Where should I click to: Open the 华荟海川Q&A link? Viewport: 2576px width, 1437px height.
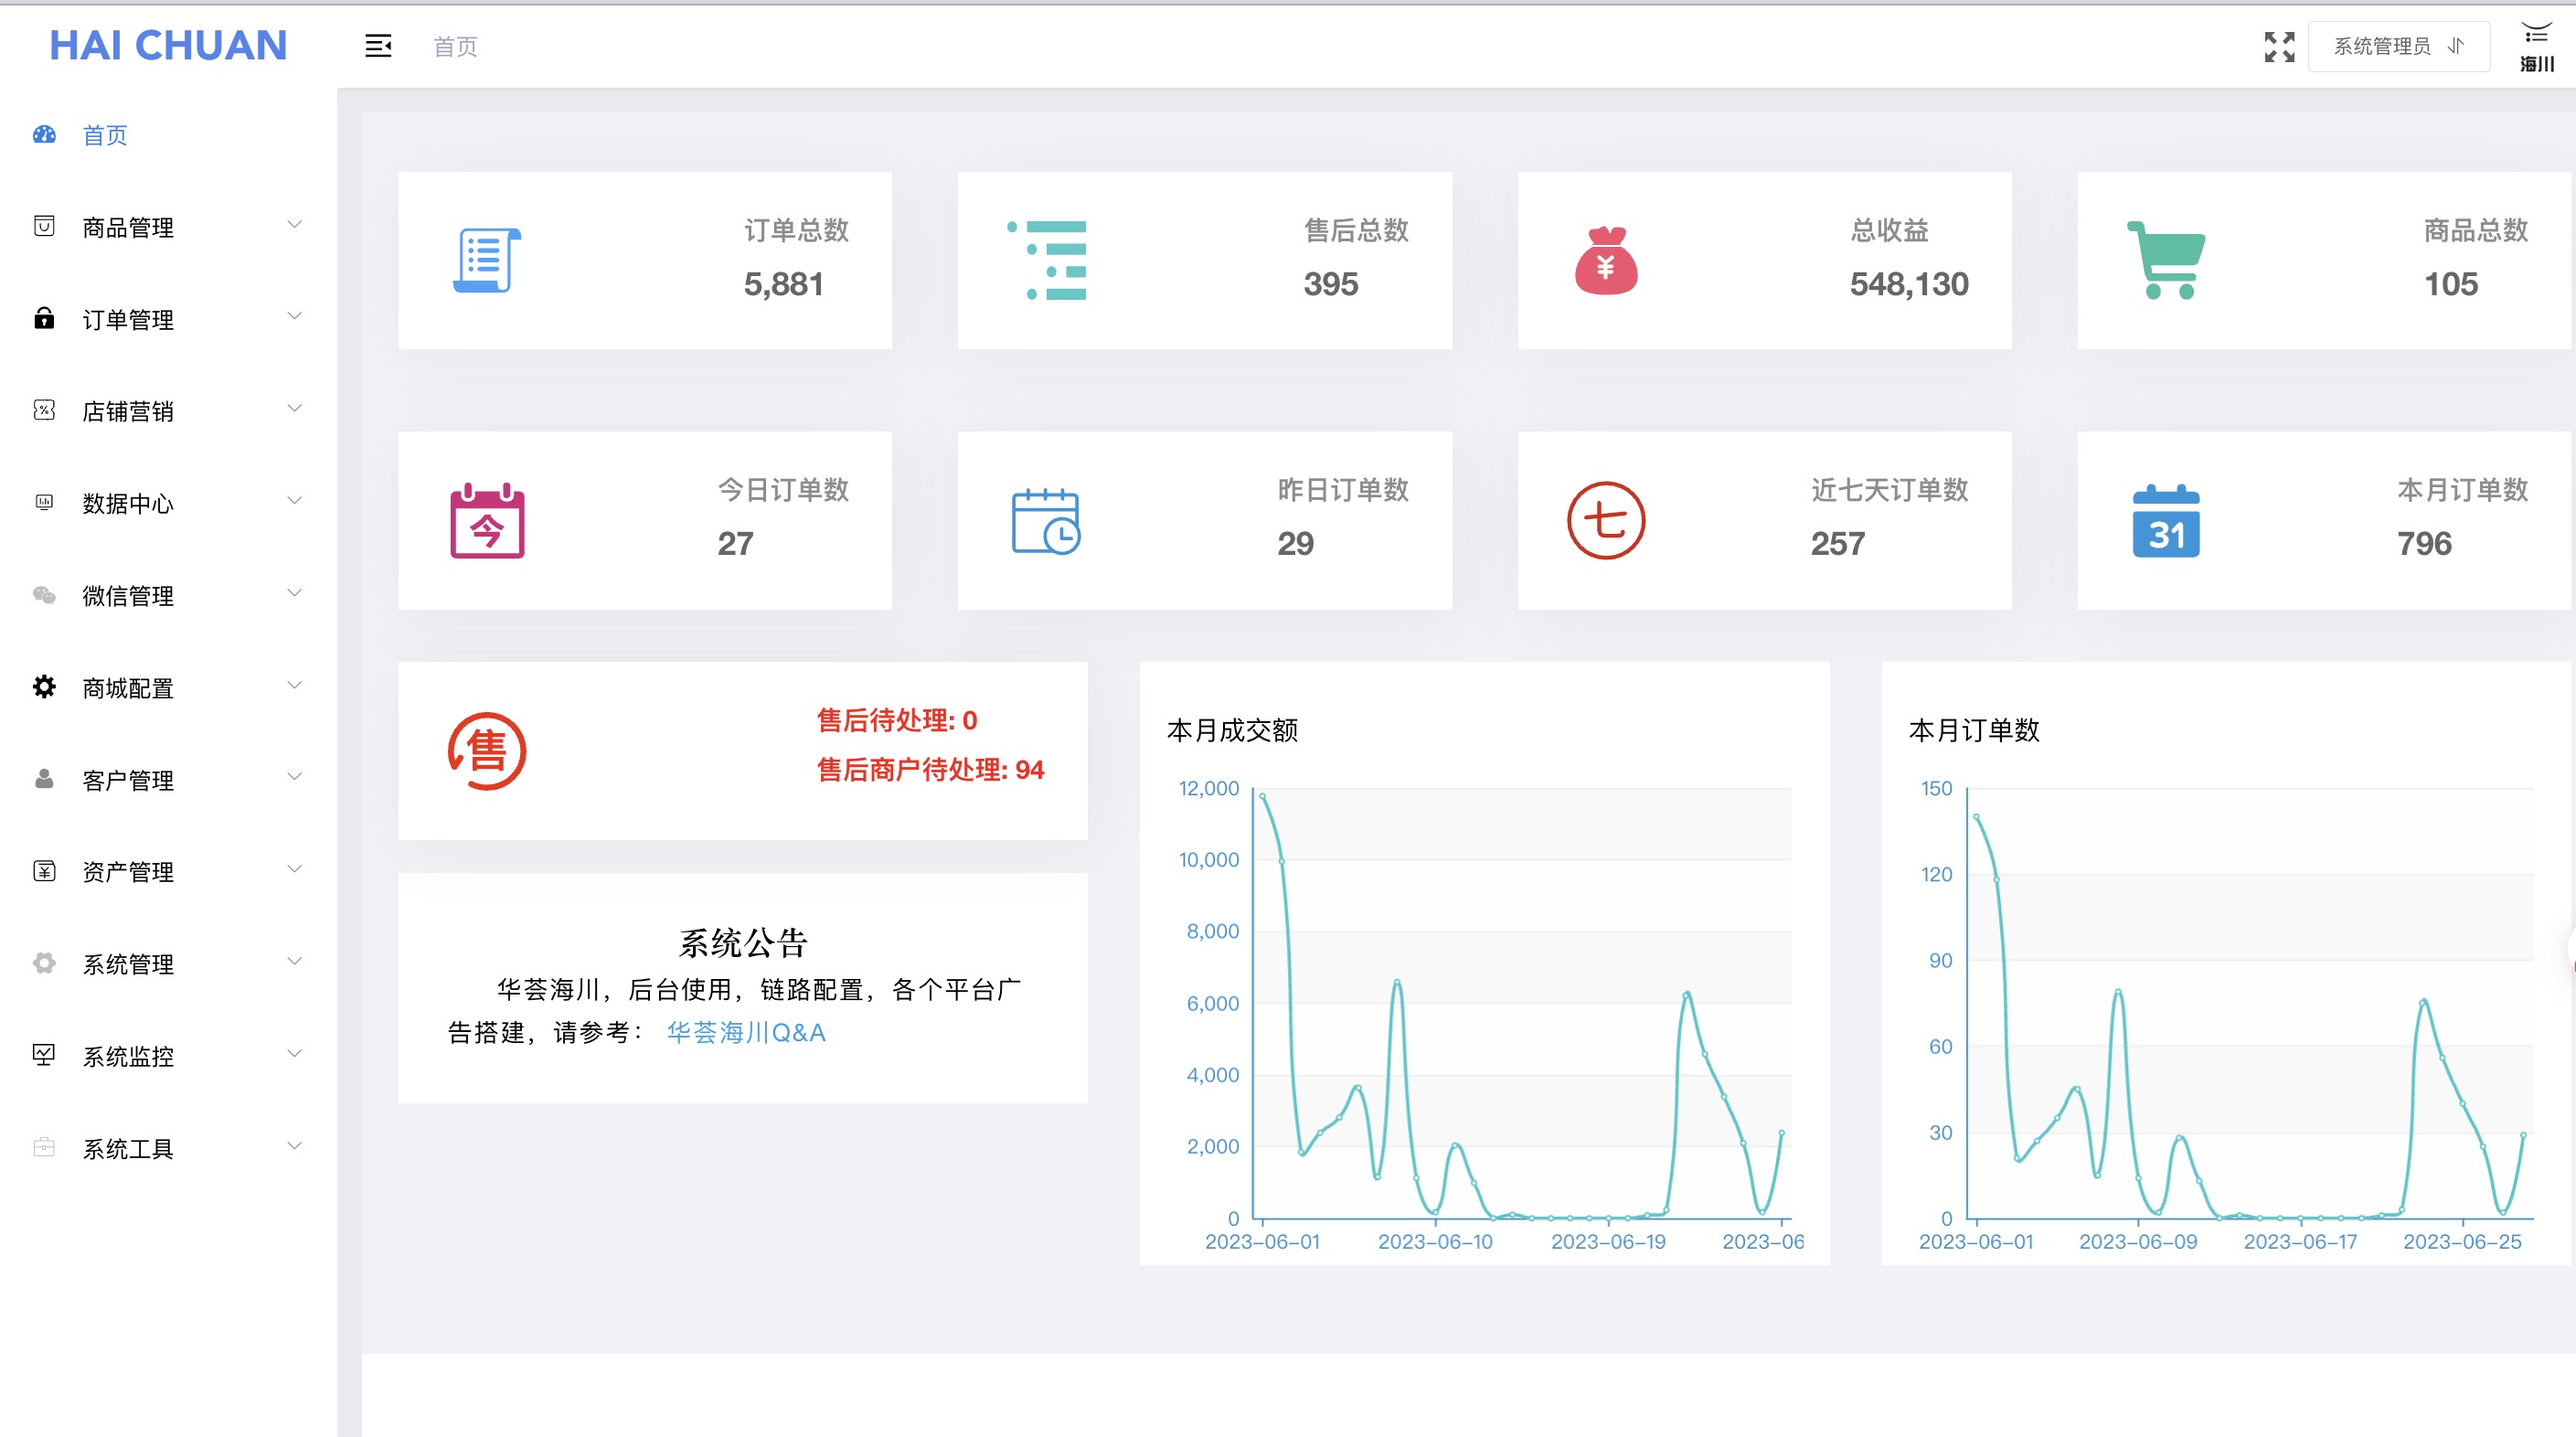(x=746, y=1032)
